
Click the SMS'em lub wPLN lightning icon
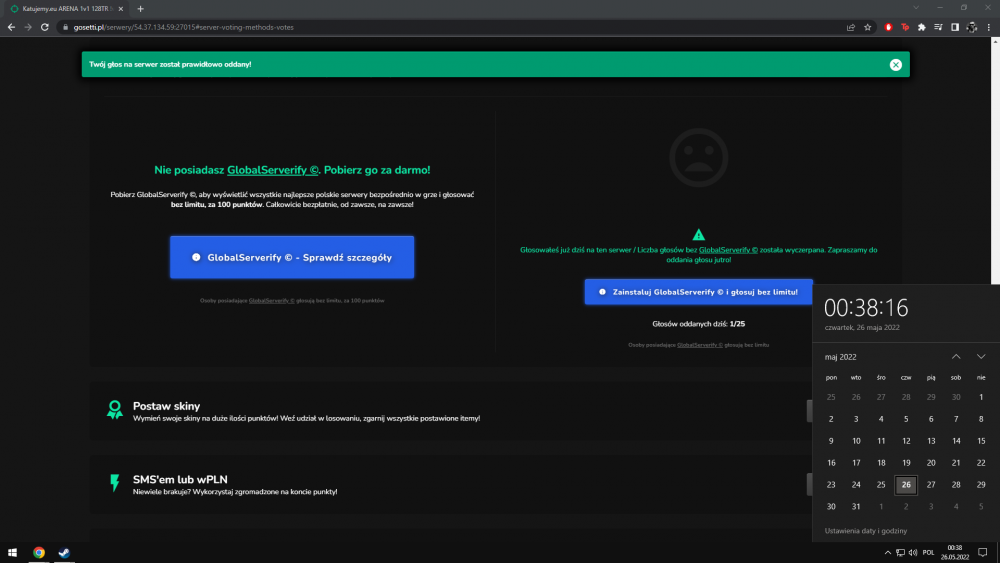115,483
